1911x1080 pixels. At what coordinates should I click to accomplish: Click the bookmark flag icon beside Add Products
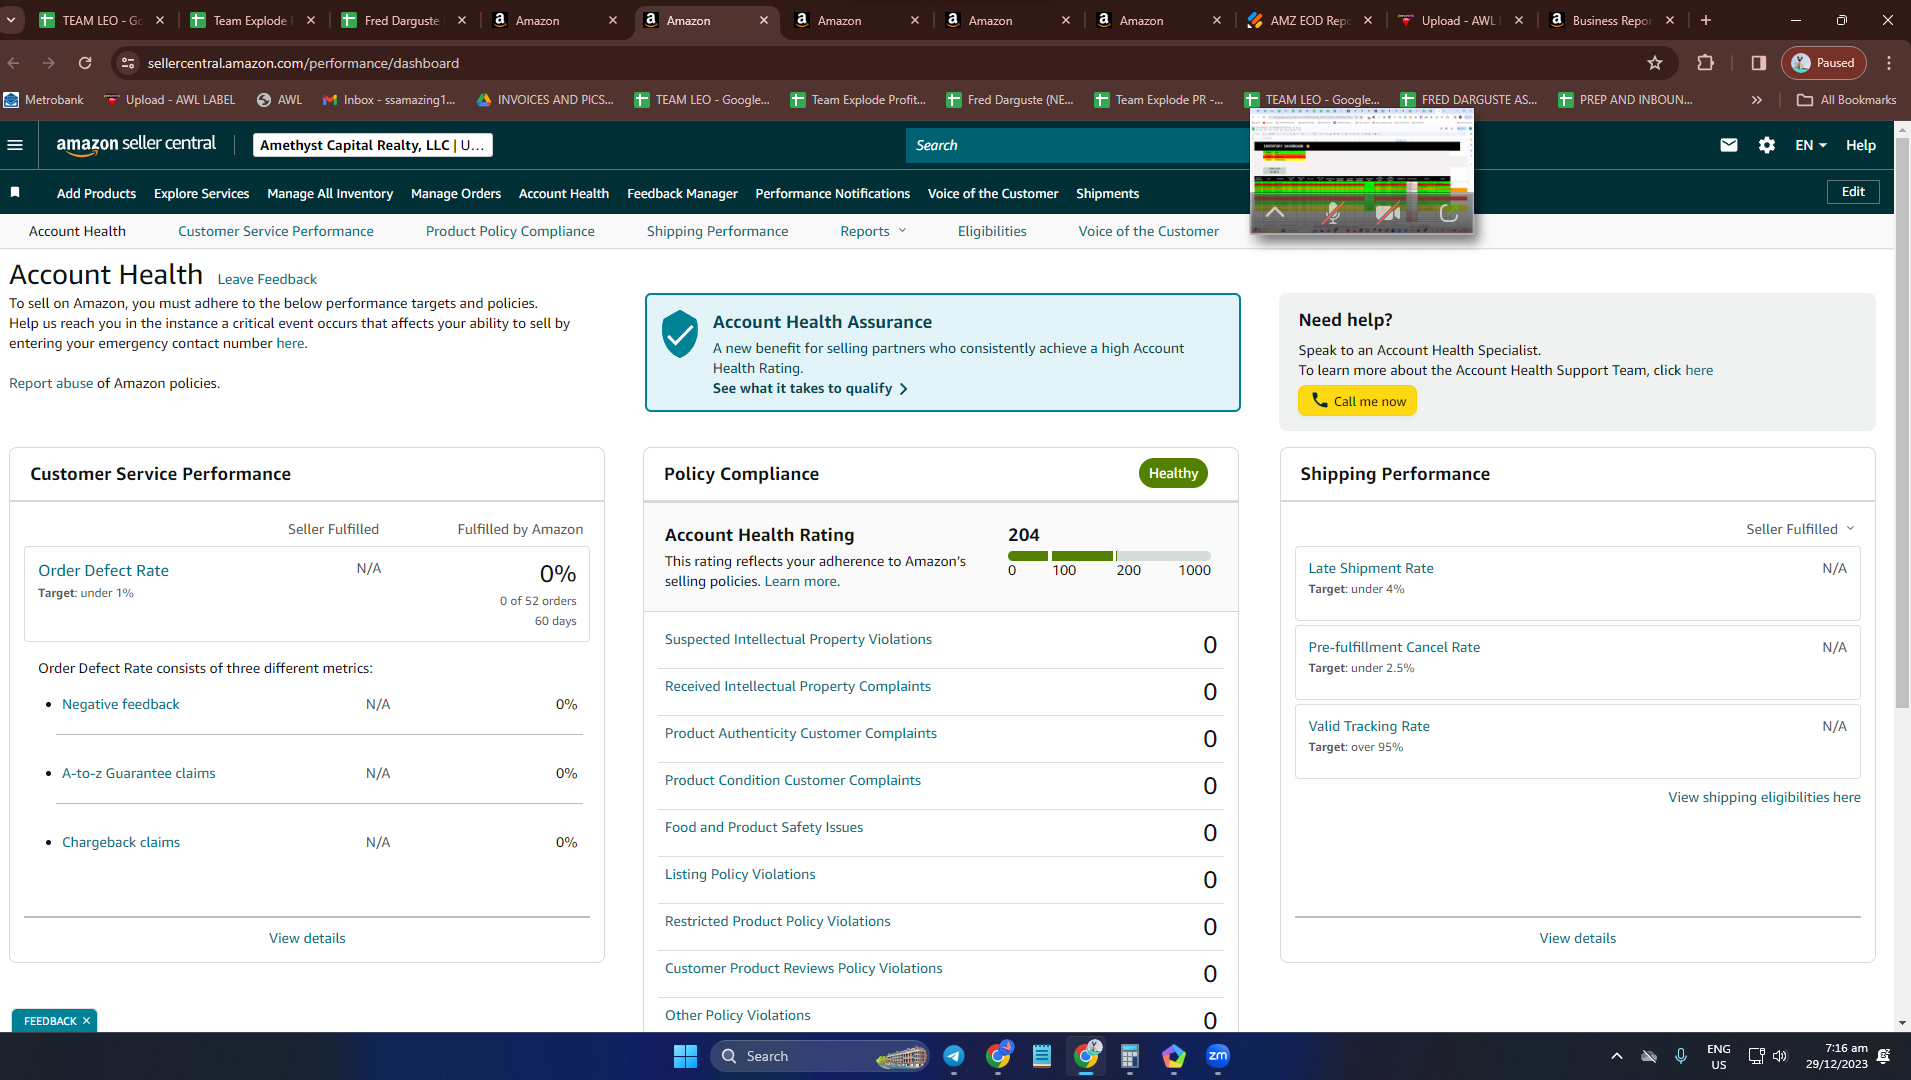15,193
